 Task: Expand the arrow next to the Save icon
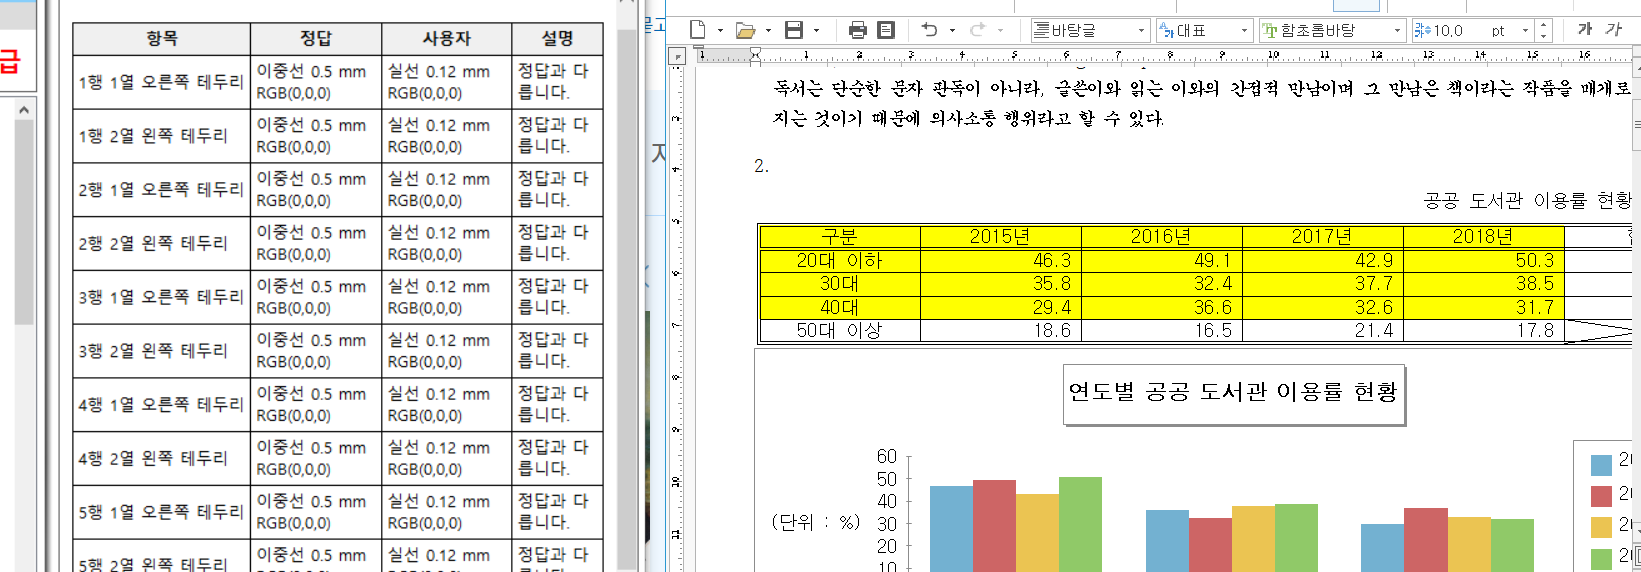click(x=817, y=31)
